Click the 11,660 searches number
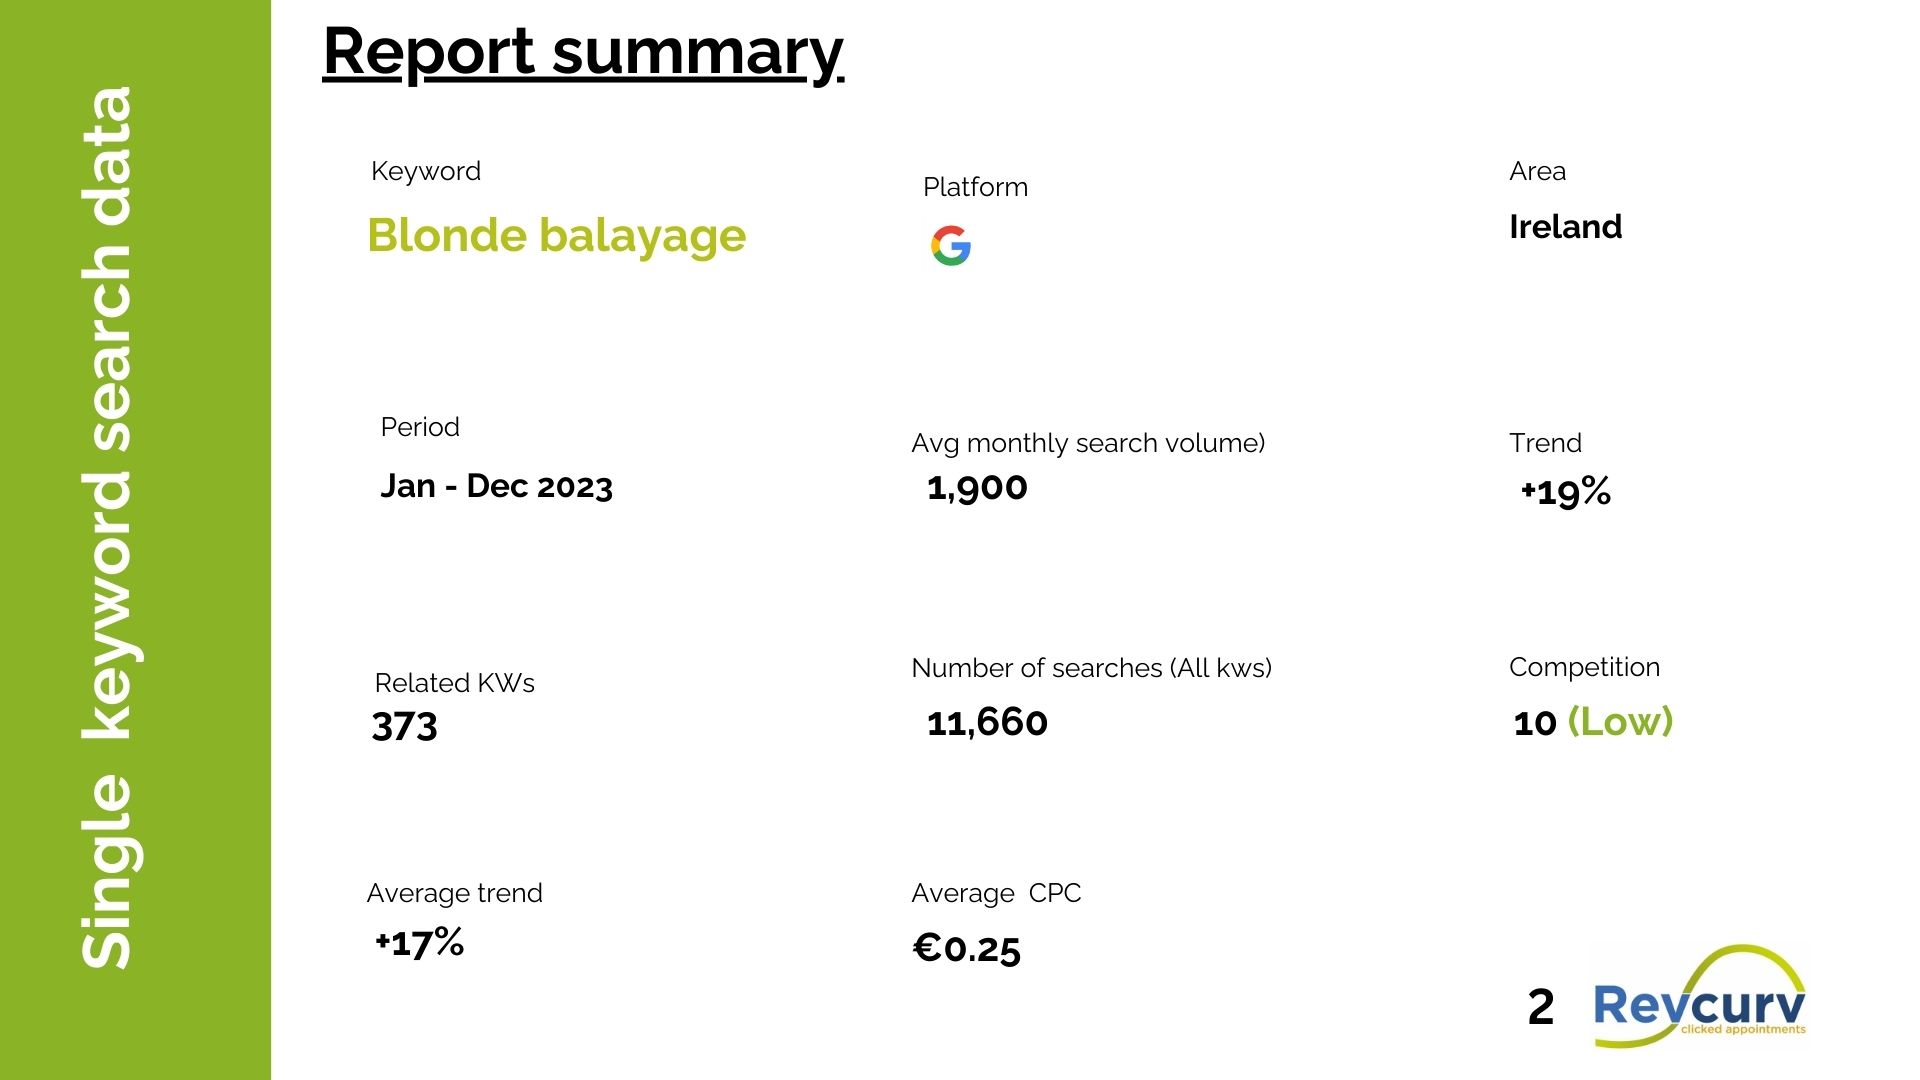This screenshot has width=1920, height=1080. pos(987,722)
